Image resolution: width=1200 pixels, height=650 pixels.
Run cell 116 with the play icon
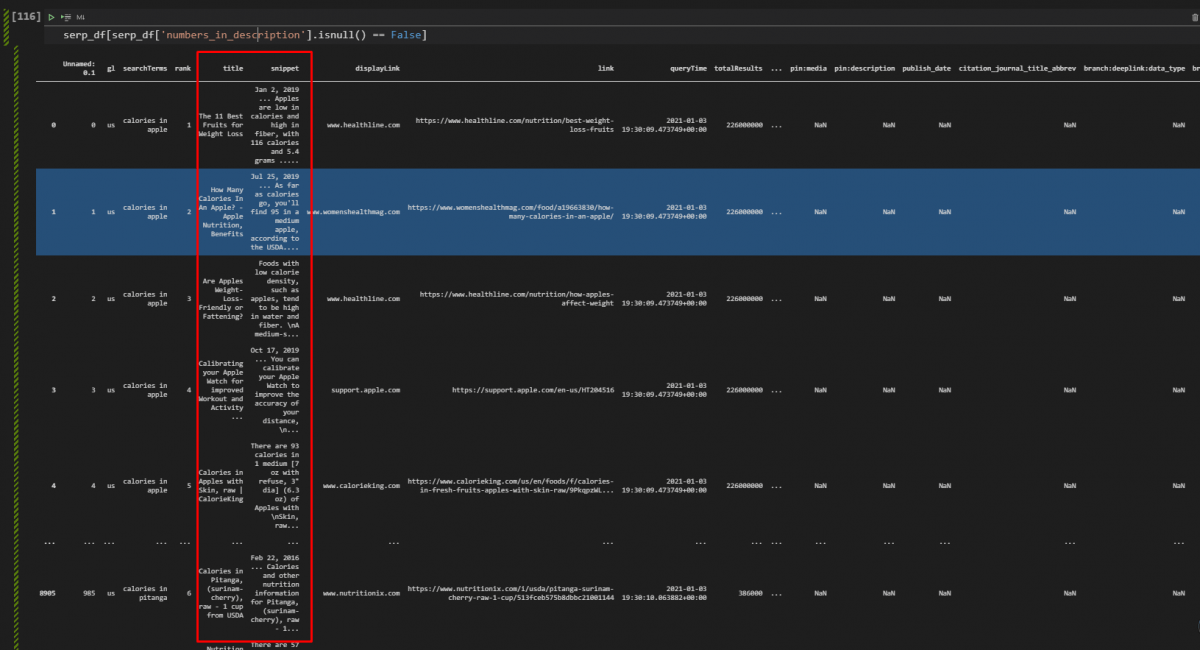[x=51, y=17]
